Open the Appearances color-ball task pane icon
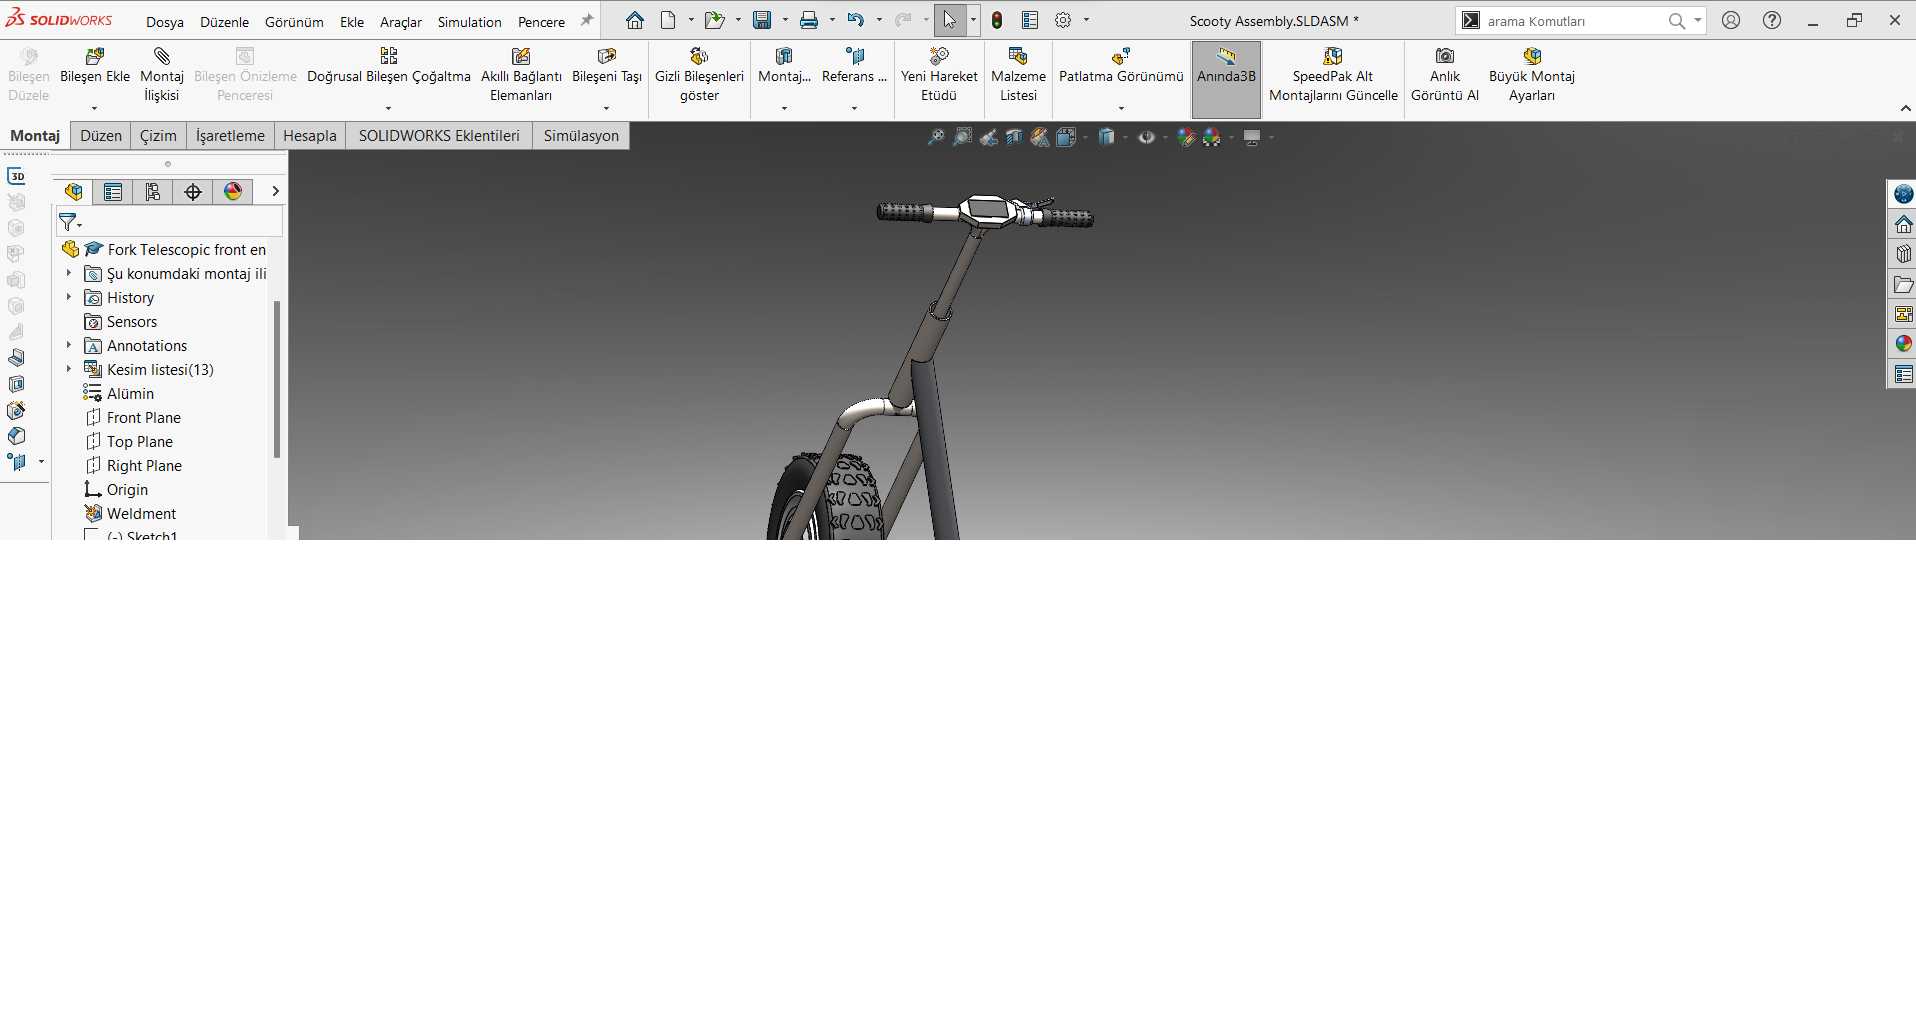Viewport: 1916px width, 1018px height. [x=1903, y=344]
